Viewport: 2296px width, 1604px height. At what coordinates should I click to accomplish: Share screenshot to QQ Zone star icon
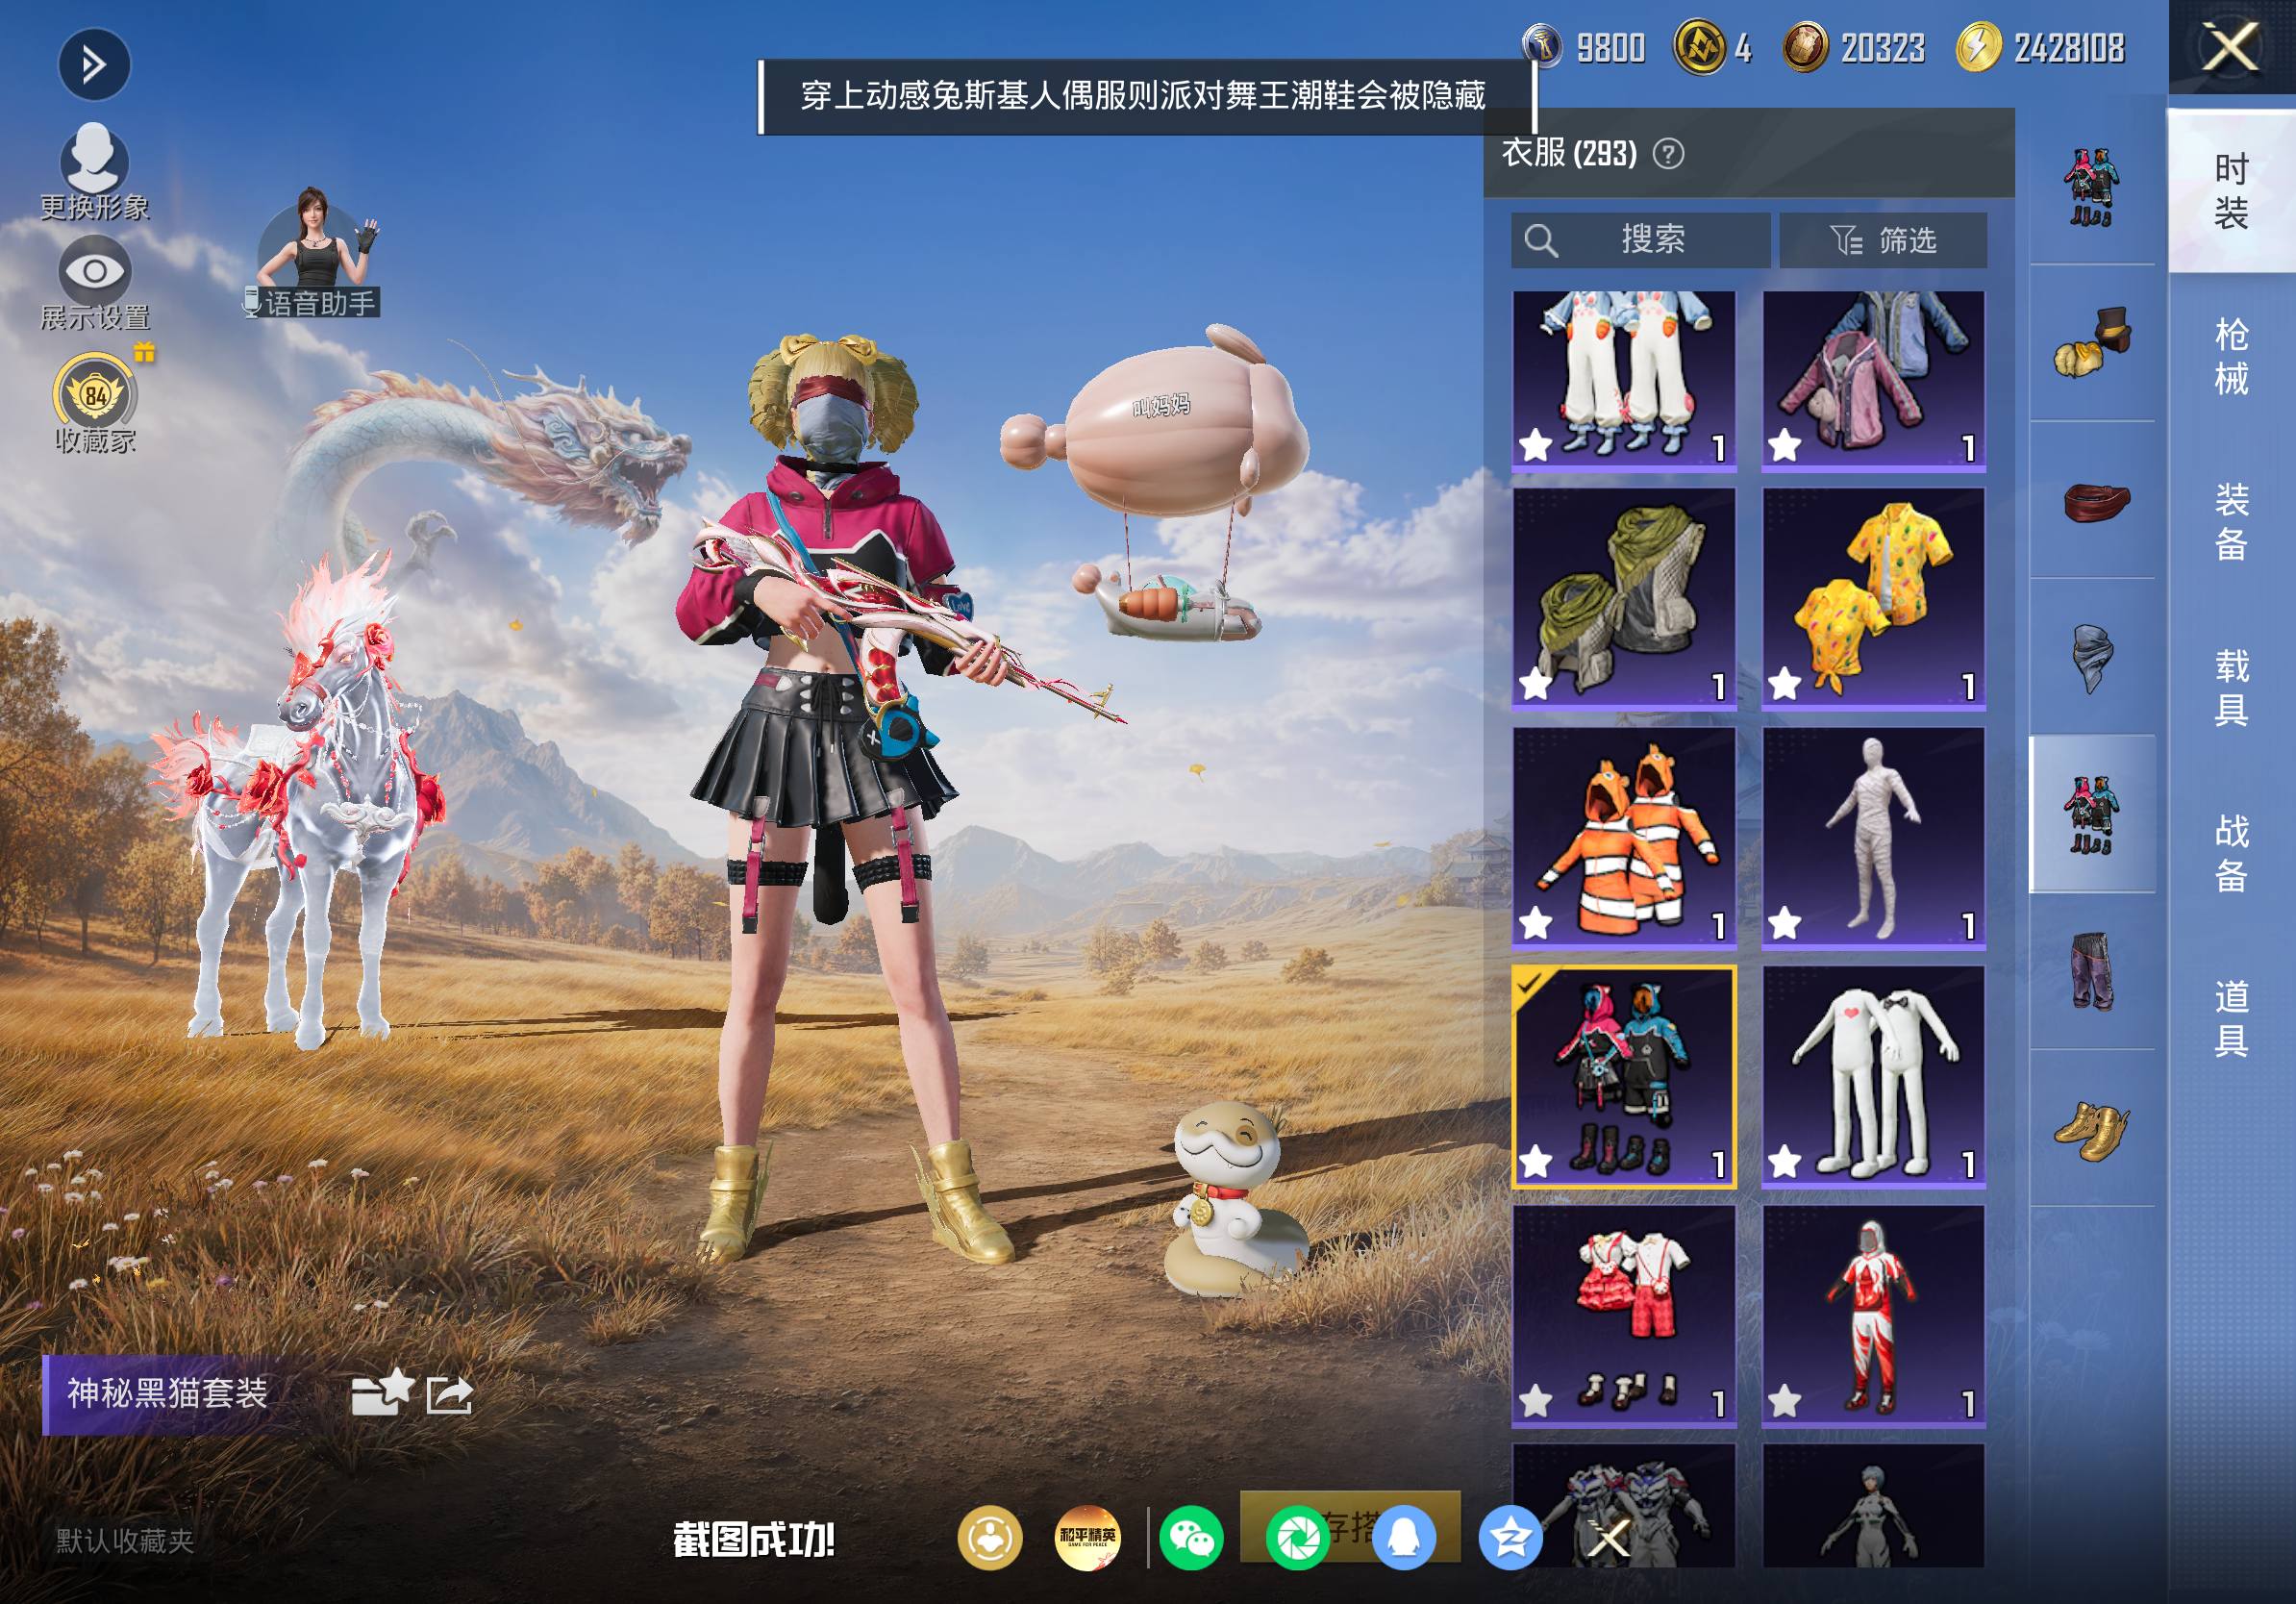coord(1510,1538)
